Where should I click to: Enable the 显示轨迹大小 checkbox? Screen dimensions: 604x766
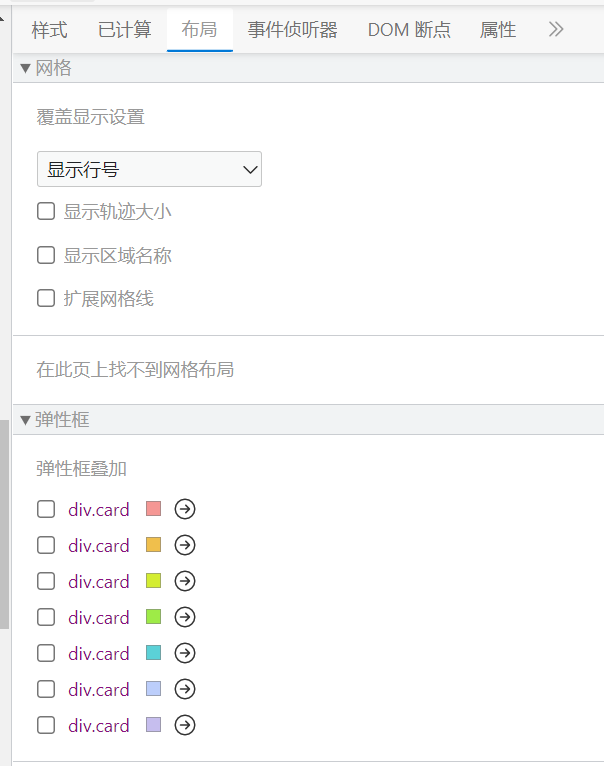pos(46,211)
